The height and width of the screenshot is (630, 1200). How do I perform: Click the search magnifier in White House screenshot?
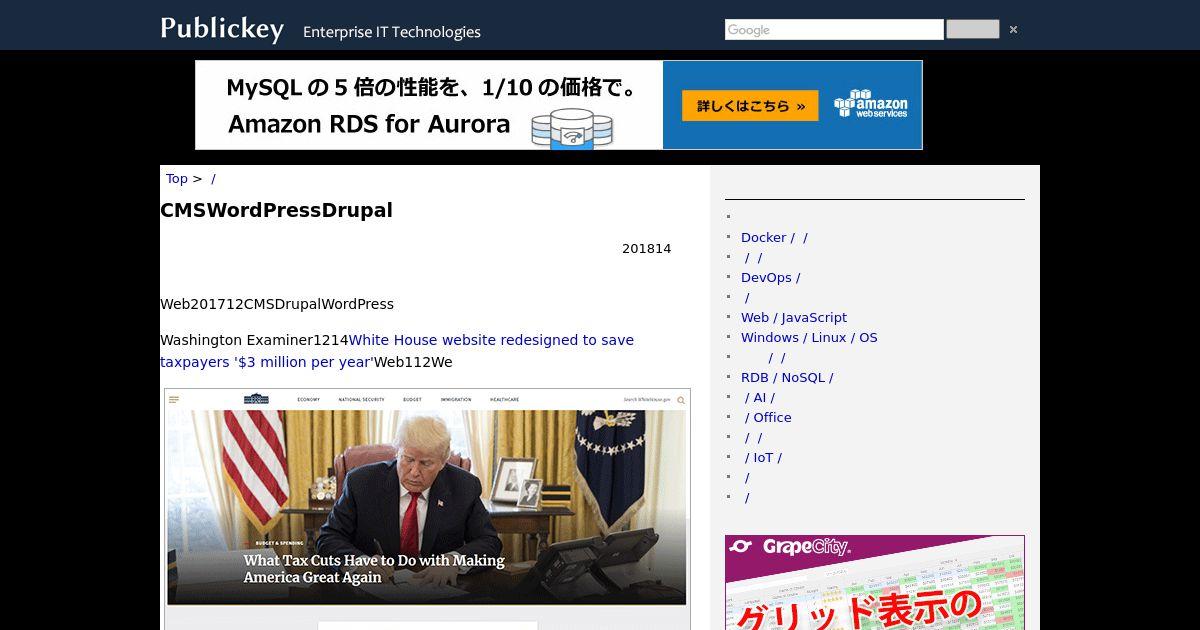point(682,400)
